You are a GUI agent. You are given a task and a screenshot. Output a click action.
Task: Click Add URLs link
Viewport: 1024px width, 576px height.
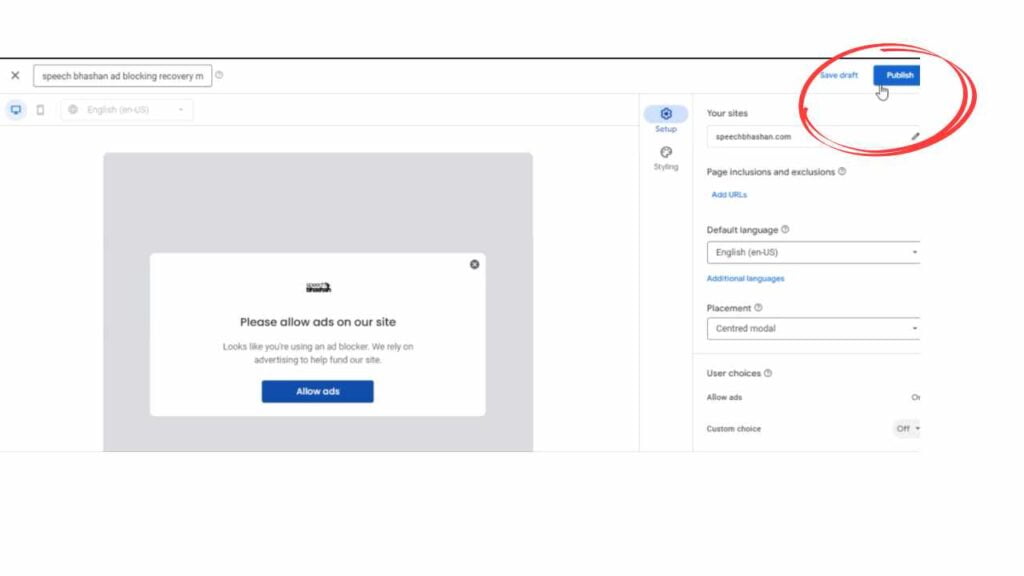coord(729,195)
